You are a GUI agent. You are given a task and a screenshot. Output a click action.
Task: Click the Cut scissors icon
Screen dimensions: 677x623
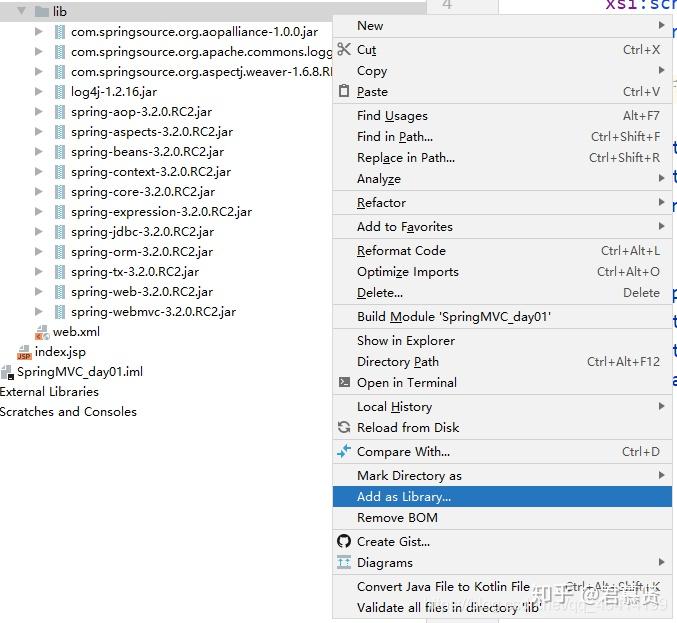pos(344,49)
